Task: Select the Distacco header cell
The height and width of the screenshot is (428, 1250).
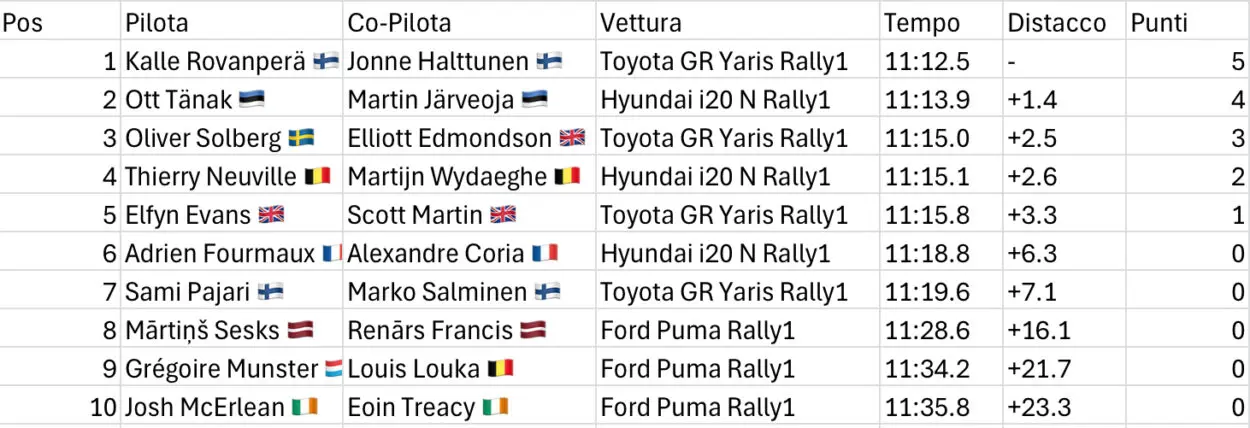Action: click(x=1065, y=23)
